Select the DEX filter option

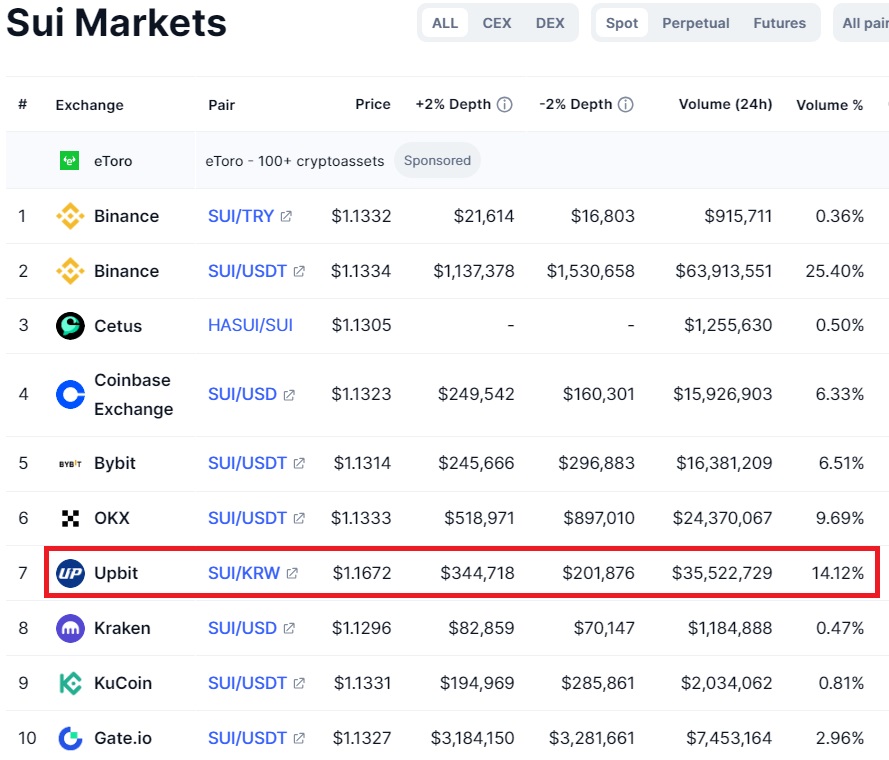550,23
